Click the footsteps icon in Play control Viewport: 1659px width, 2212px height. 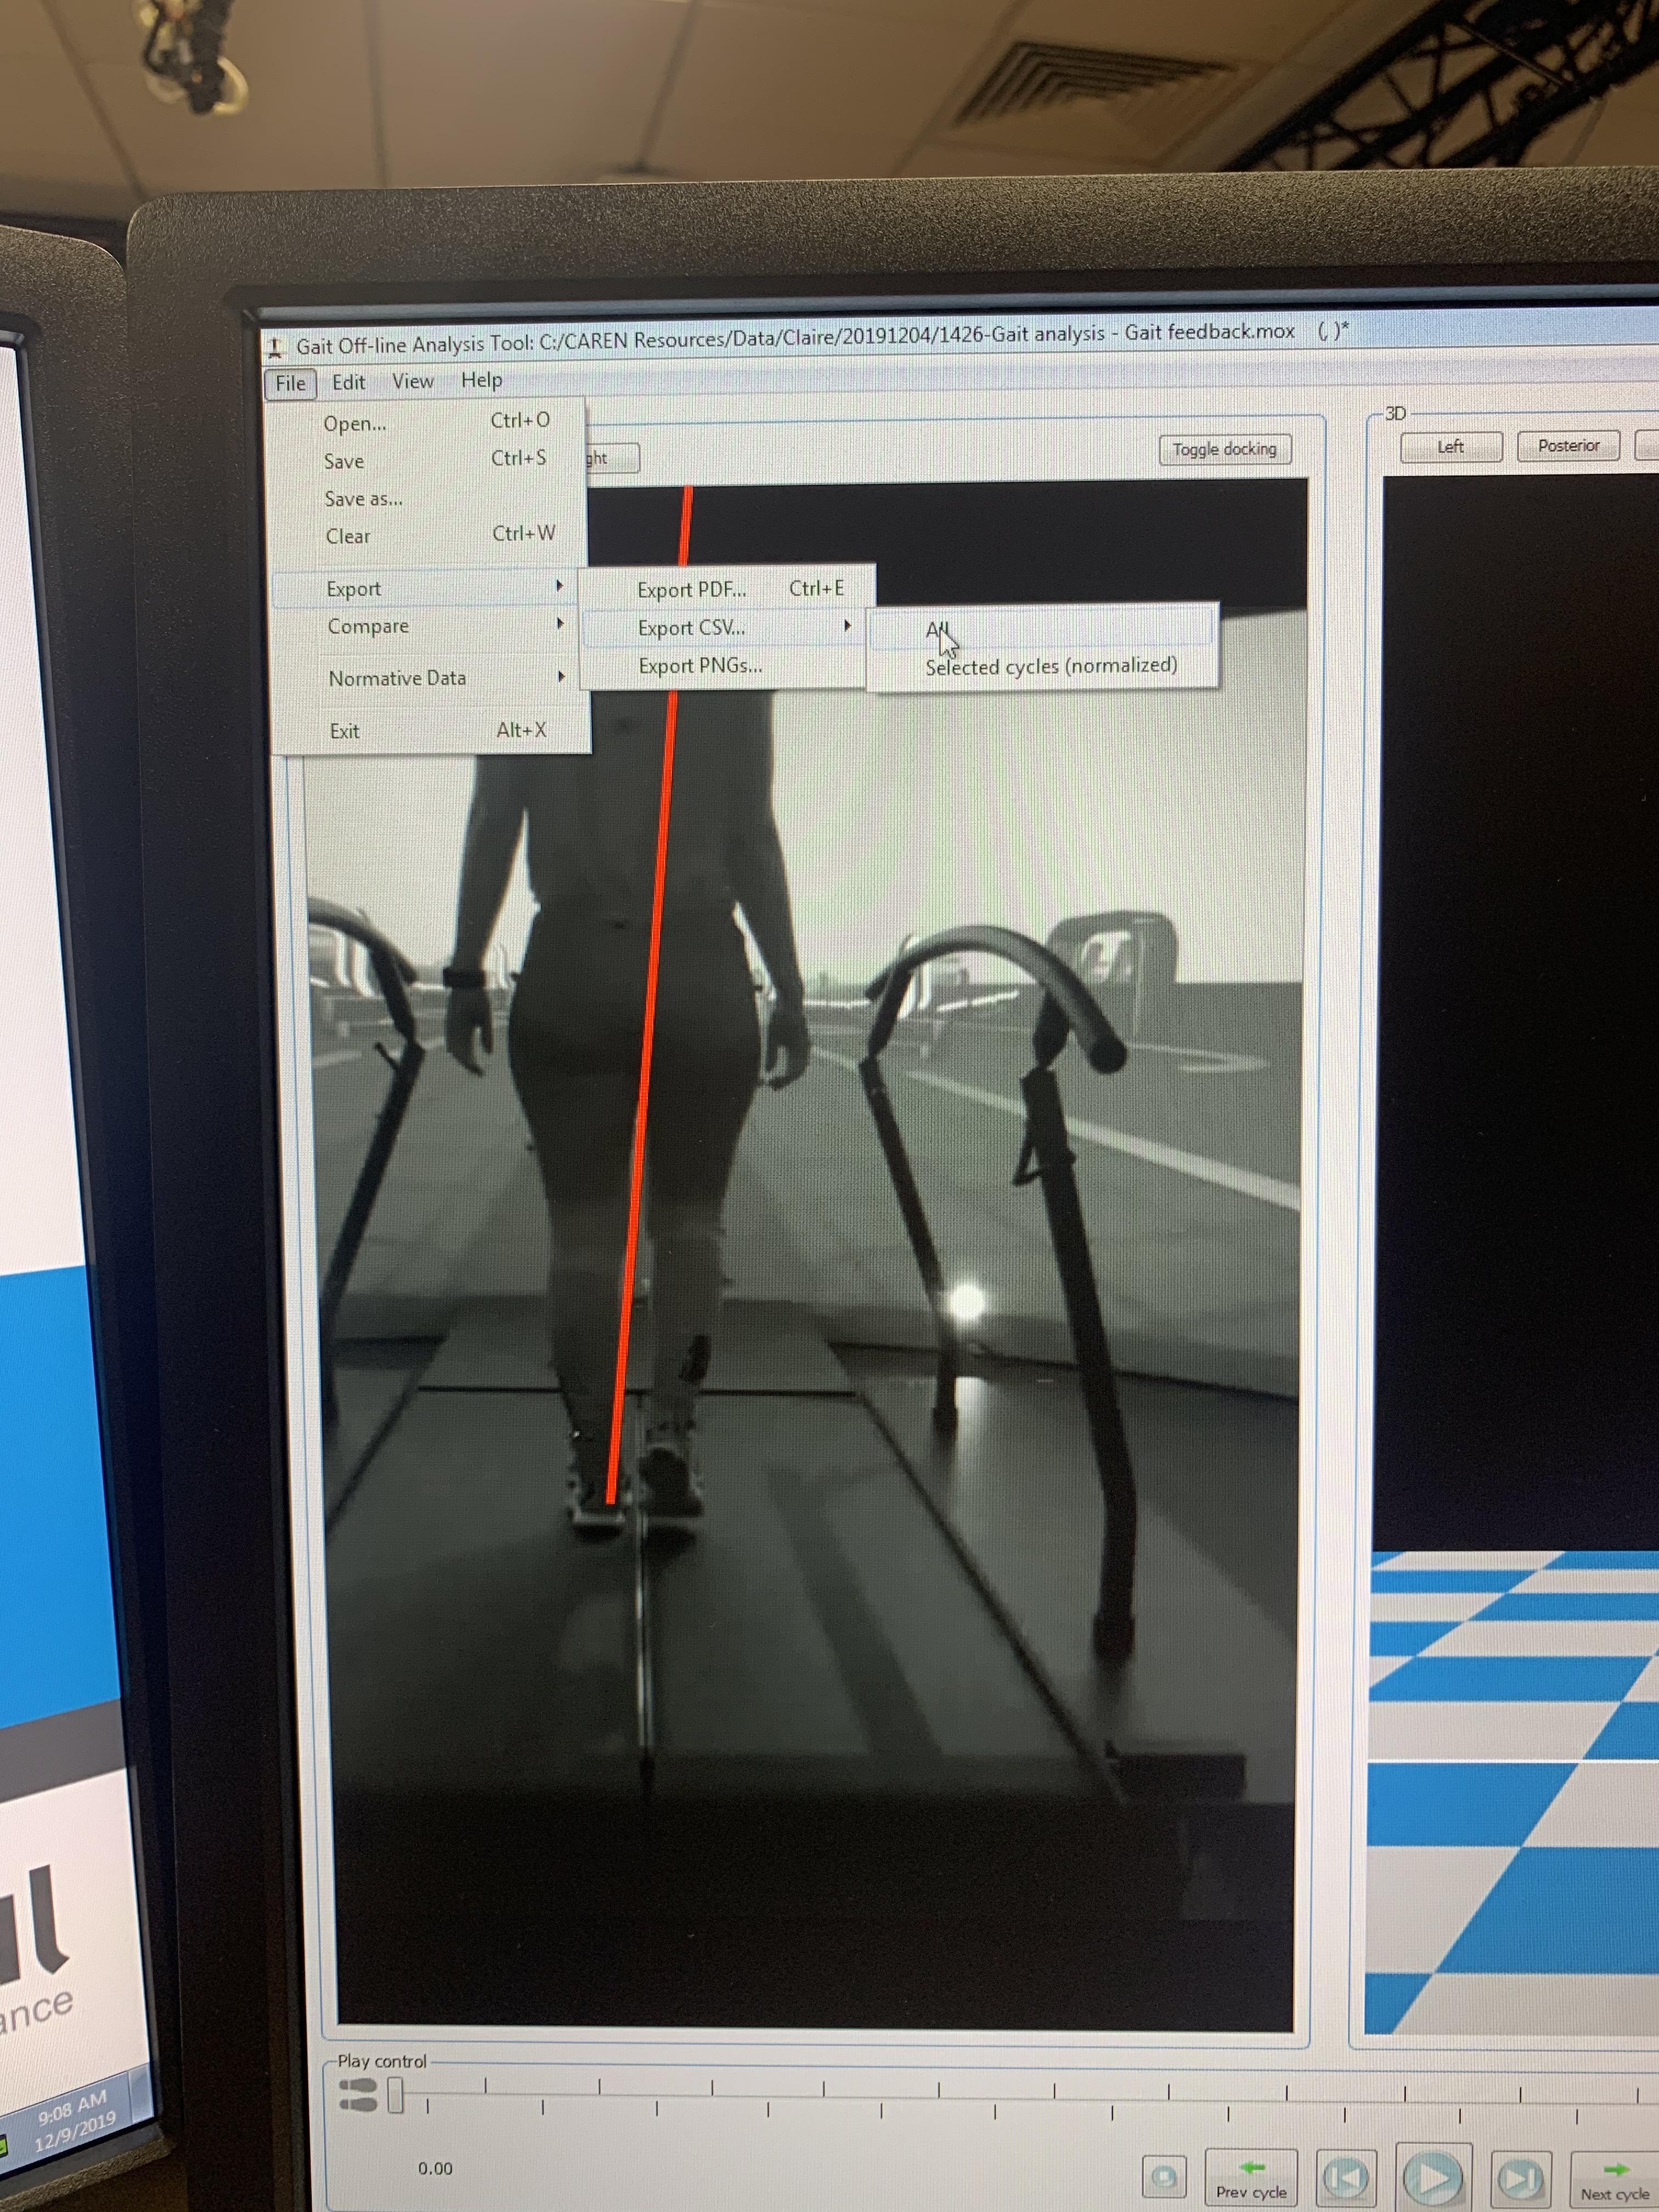click(357, 2094)
